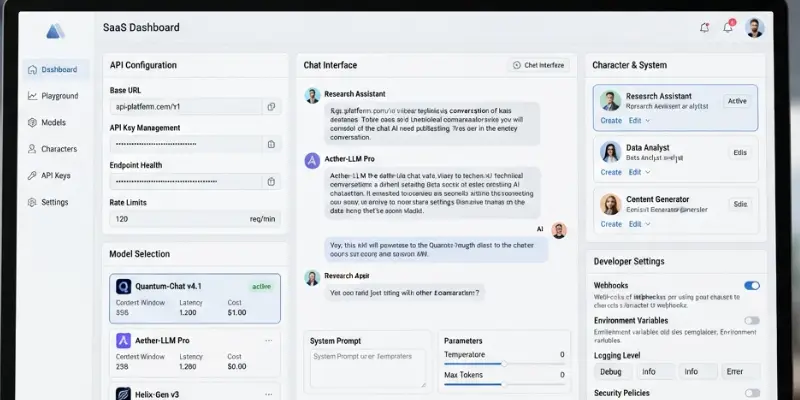Screen dimensions: 800x400
Task: Disable the Webhooks toggle
Action: [752, 286]
